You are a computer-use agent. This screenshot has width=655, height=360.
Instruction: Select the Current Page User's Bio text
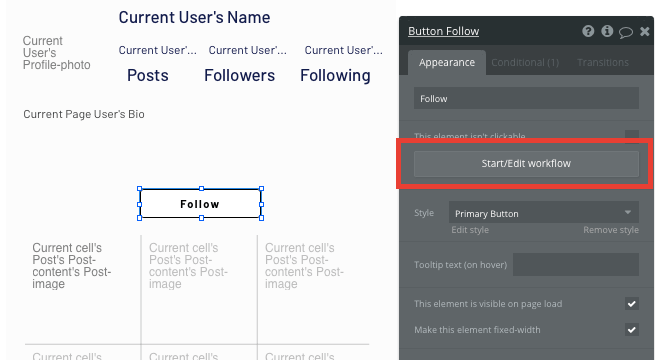(x=84, y=114)
